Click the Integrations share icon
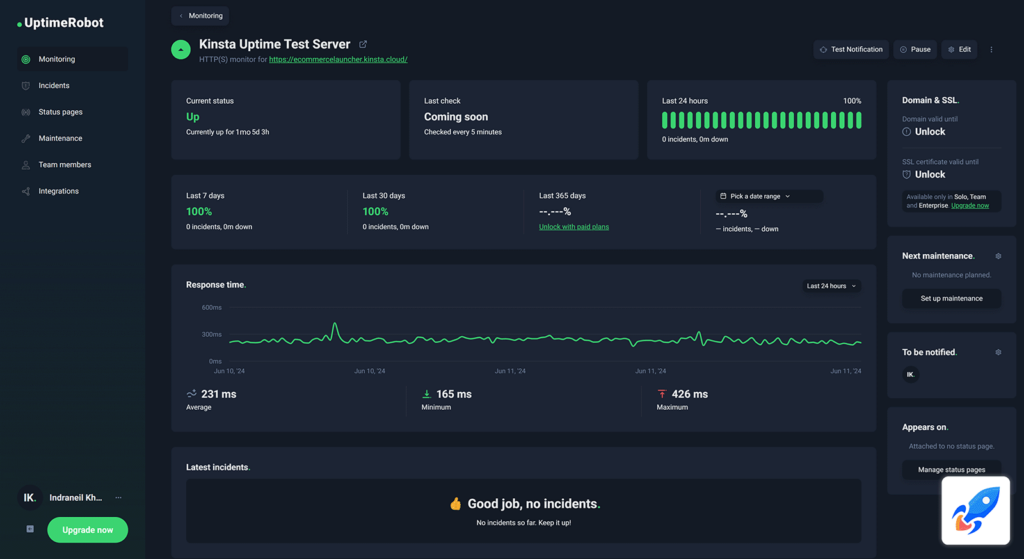Screen dimensions: 1024x559 26,191
